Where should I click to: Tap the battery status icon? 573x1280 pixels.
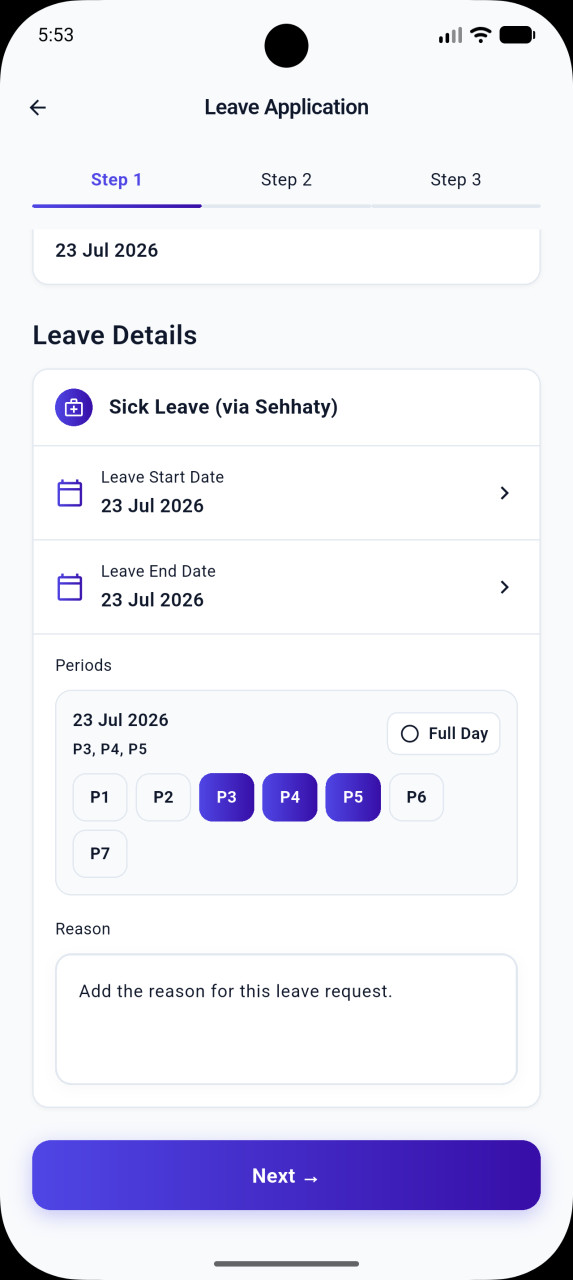pos(517,35)
